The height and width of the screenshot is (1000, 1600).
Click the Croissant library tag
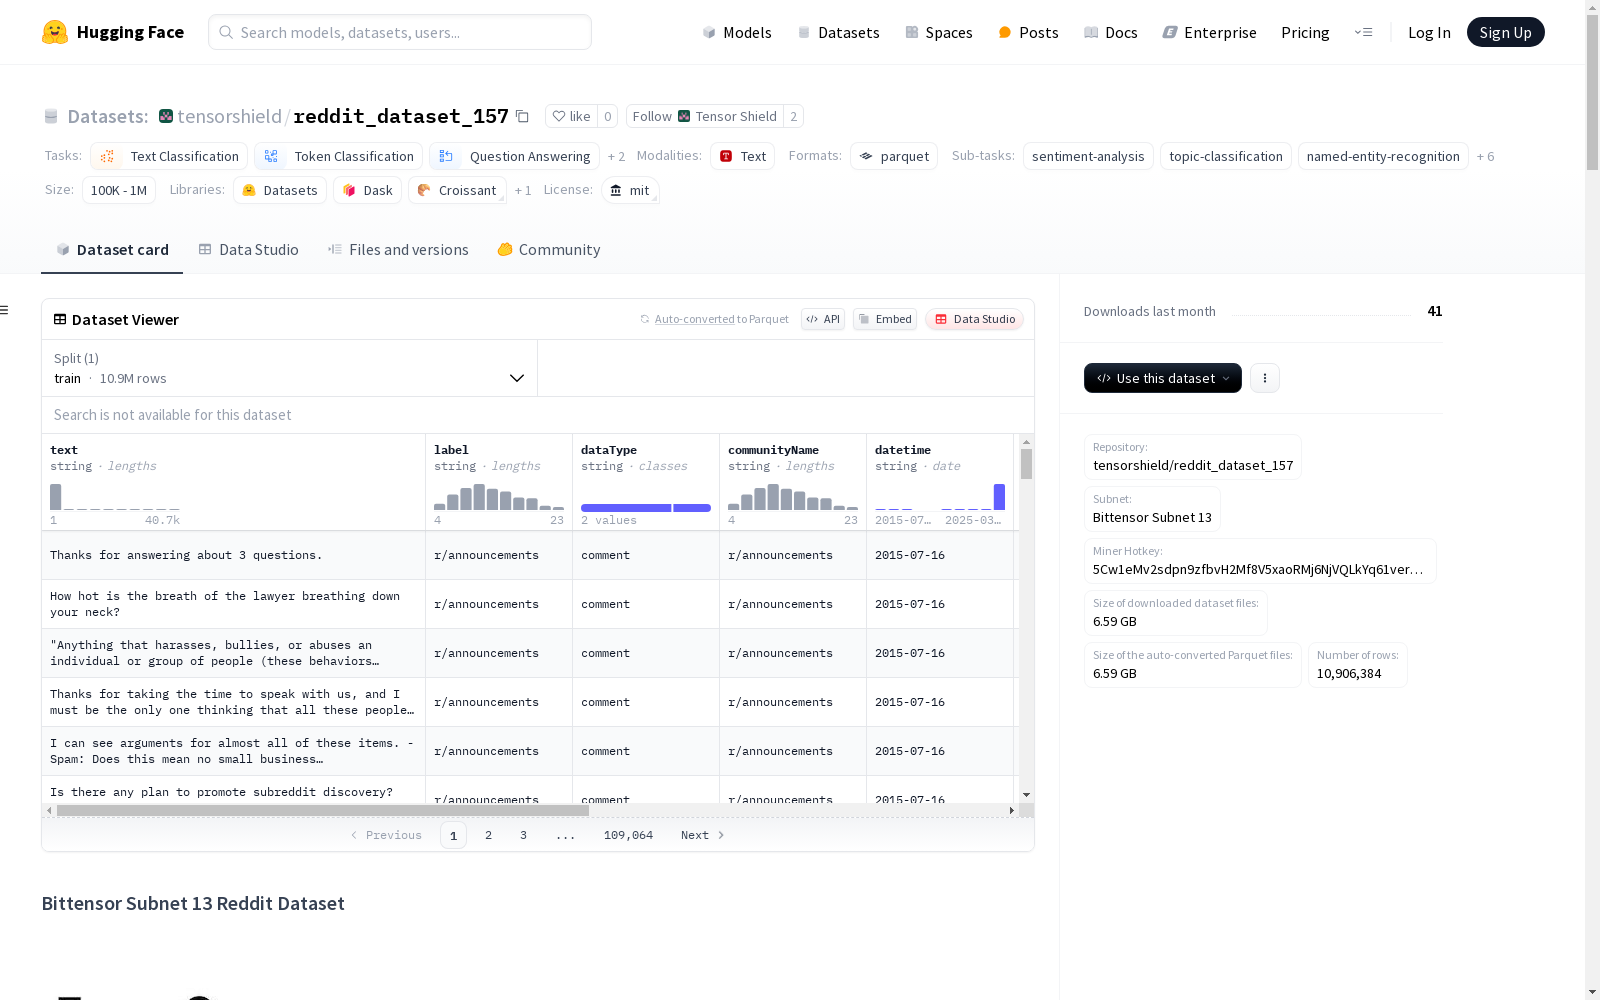tap(457, 190)
